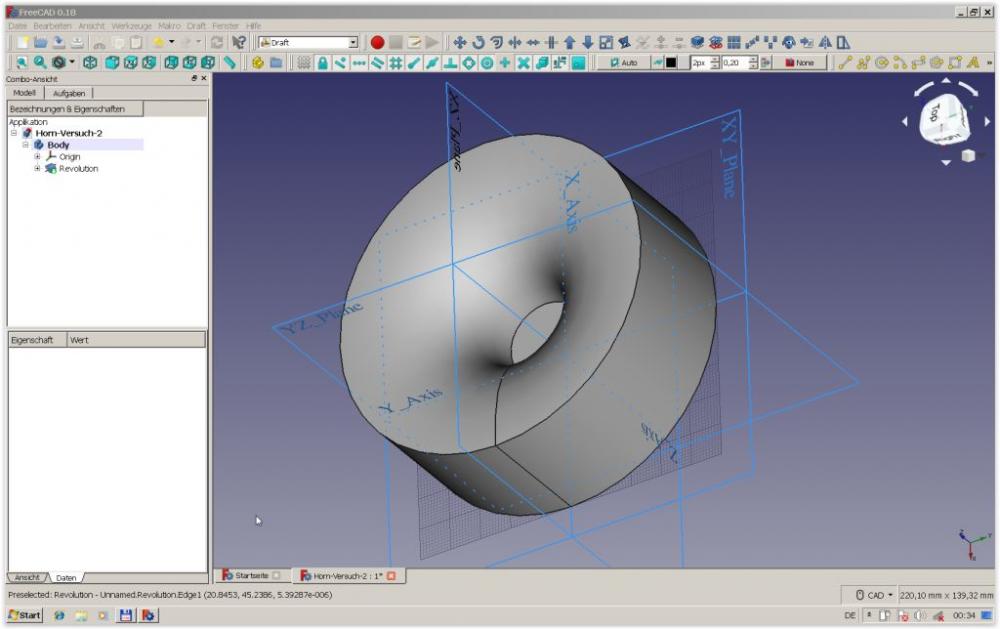This screenshot has height=629, width=1000.
Task: Open the draw style dropdown arrow
Action: click(x=72, y=63)
